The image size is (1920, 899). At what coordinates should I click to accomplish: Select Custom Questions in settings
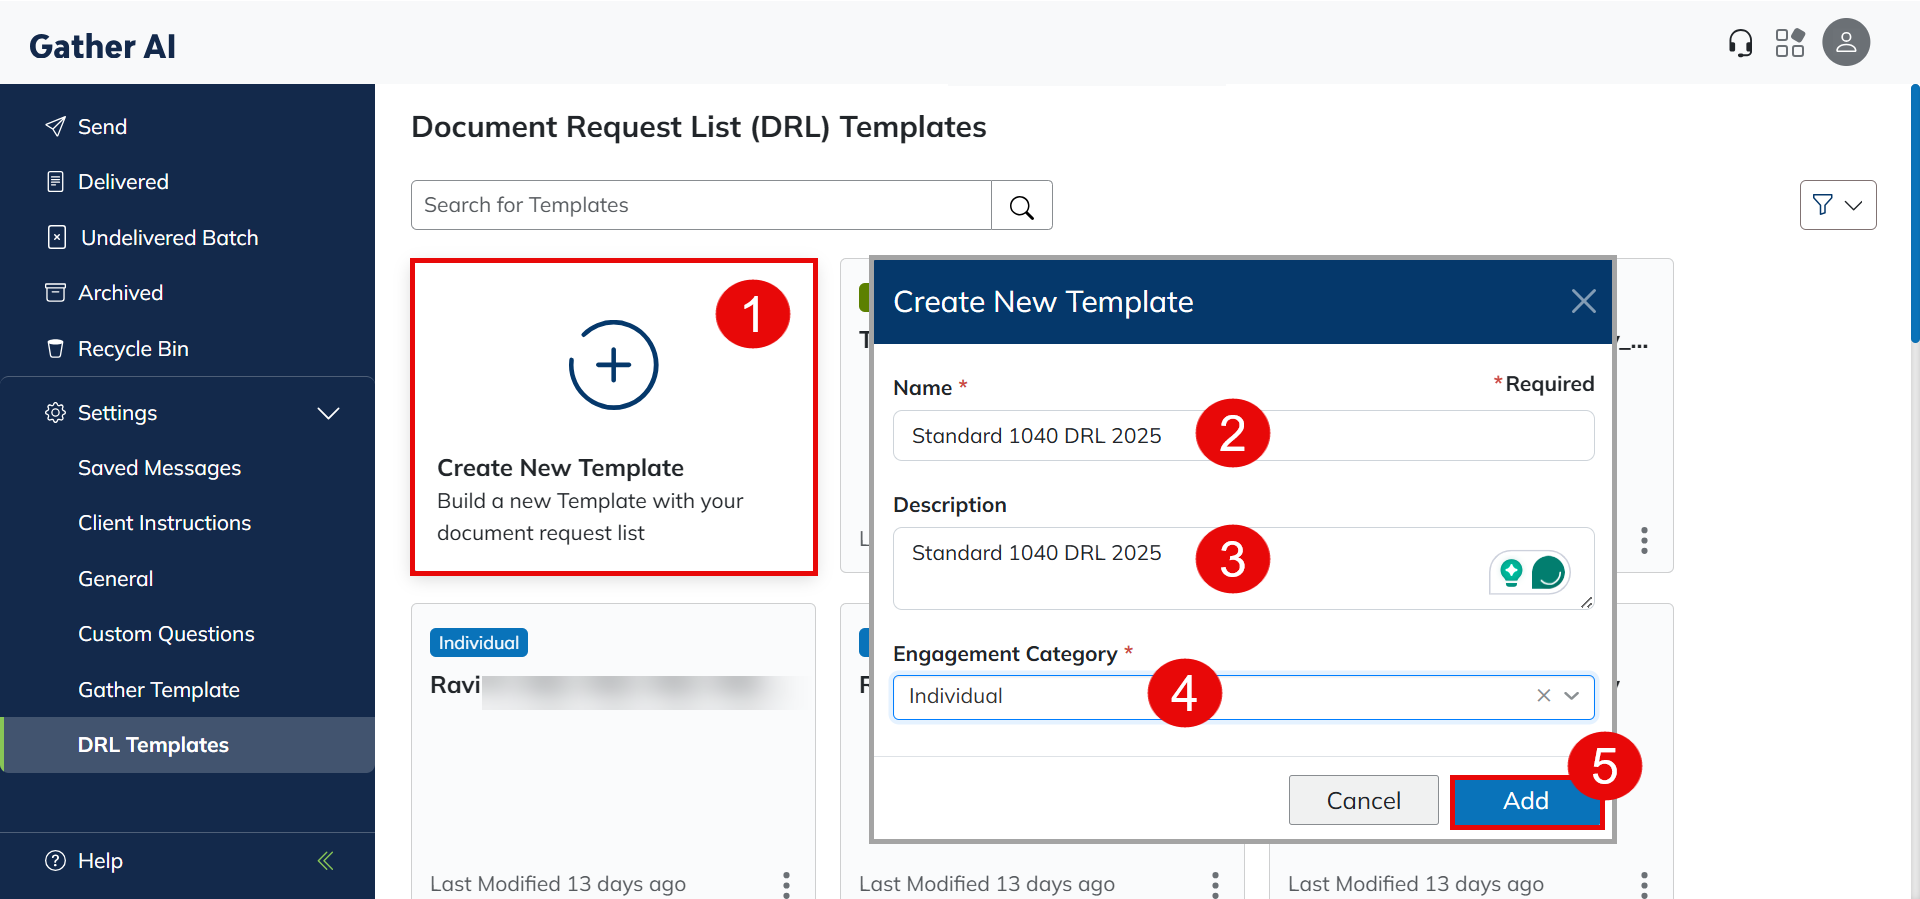pos(166,634)
